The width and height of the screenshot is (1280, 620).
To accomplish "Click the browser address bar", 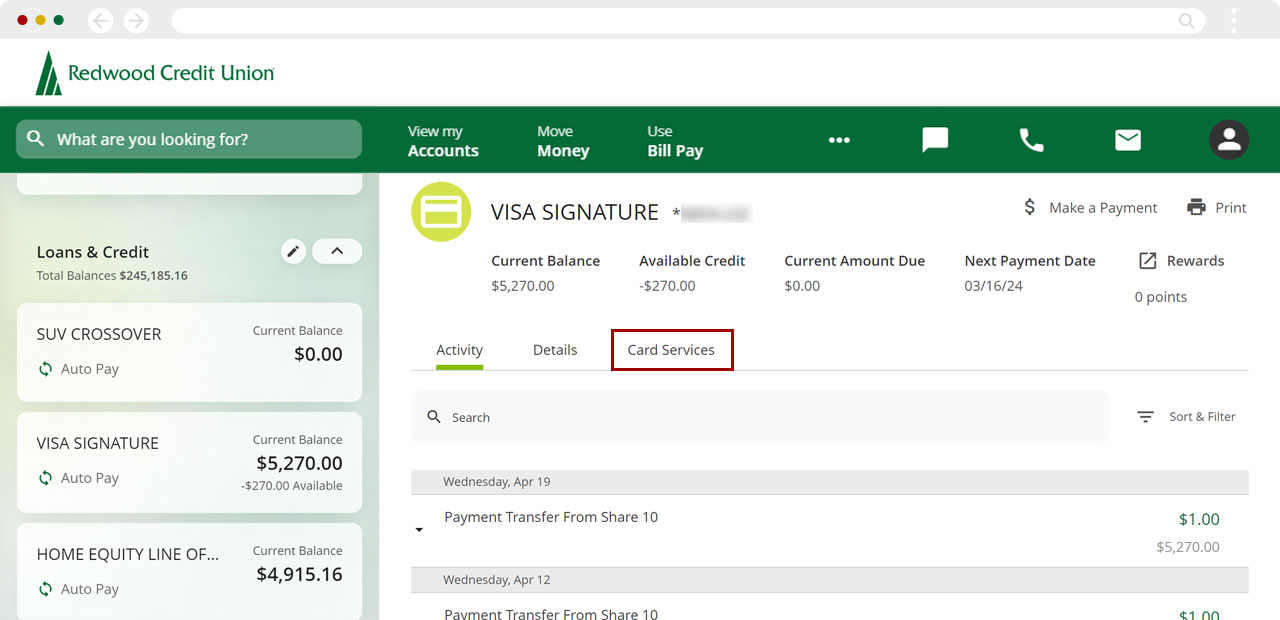I will [x=688, y=20].
